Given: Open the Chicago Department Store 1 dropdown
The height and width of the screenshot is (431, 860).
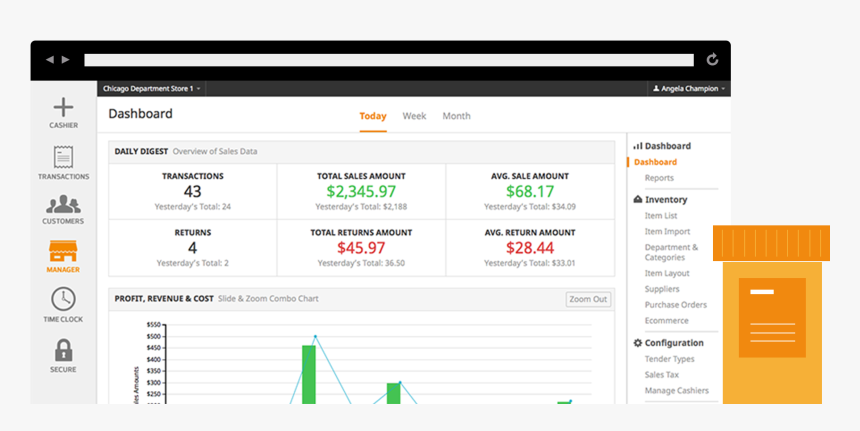Looking at the screenshot, I should (151, 88).
